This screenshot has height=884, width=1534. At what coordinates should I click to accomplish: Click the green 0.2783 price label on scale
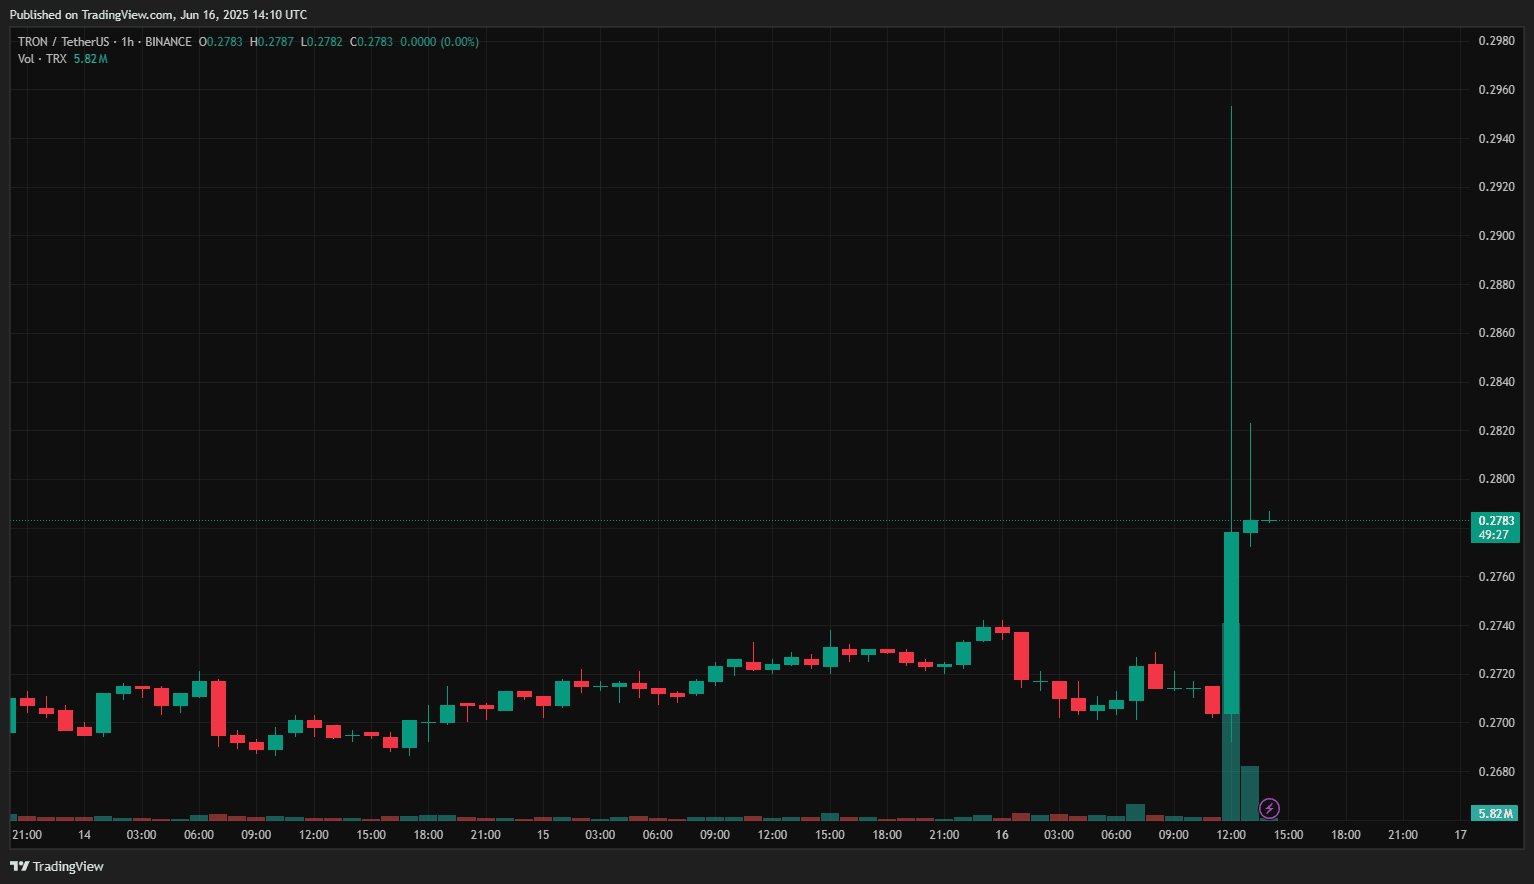coord(1495,521)
